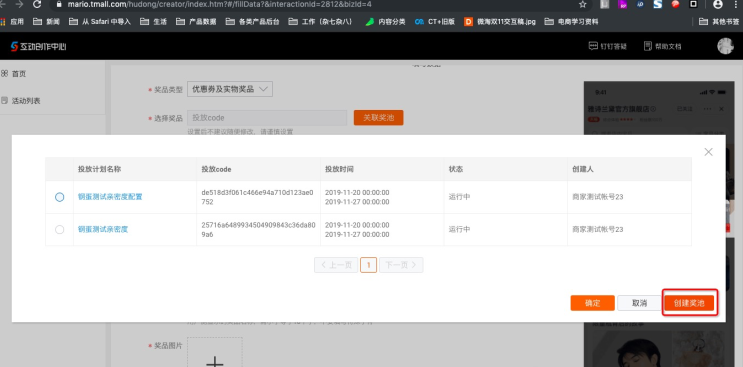The height and width of the screenshot is (367, 743).
Task: Open the 工作（杂七杂八） bookmark folder
Action: pyautogui.click(x=321, y=22)
